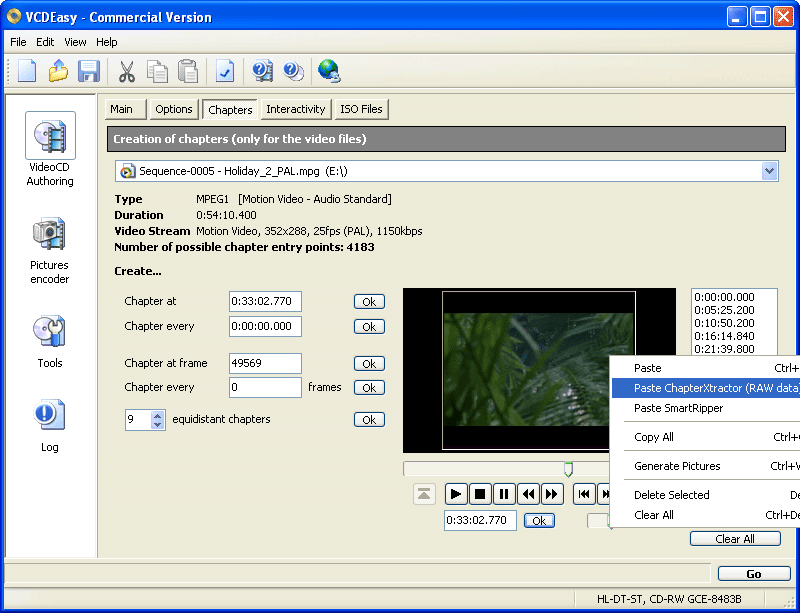800x613 pixels.
Task: Click the Save floppy disk toolbar icon
Action: 88,70
